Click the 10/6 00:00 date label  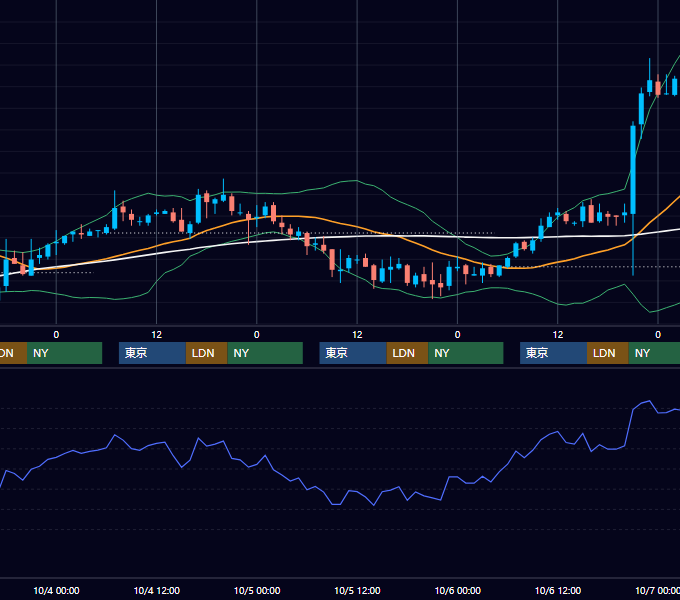coord(458,590)
